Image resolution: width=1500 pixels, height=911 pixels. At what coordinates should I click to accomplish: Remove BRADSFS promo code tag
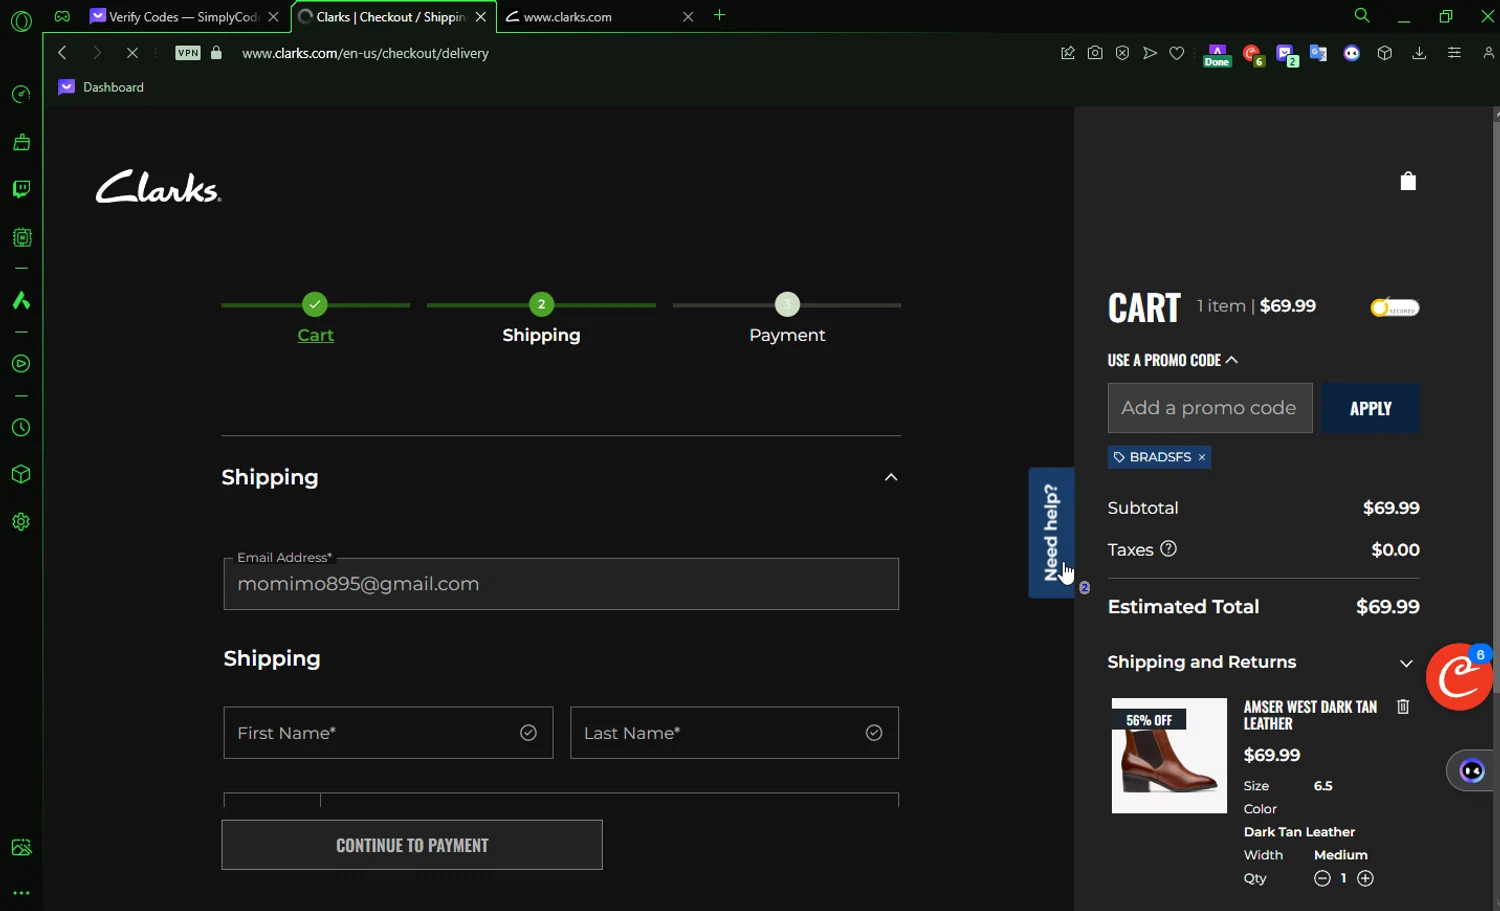click(1202, 457)
